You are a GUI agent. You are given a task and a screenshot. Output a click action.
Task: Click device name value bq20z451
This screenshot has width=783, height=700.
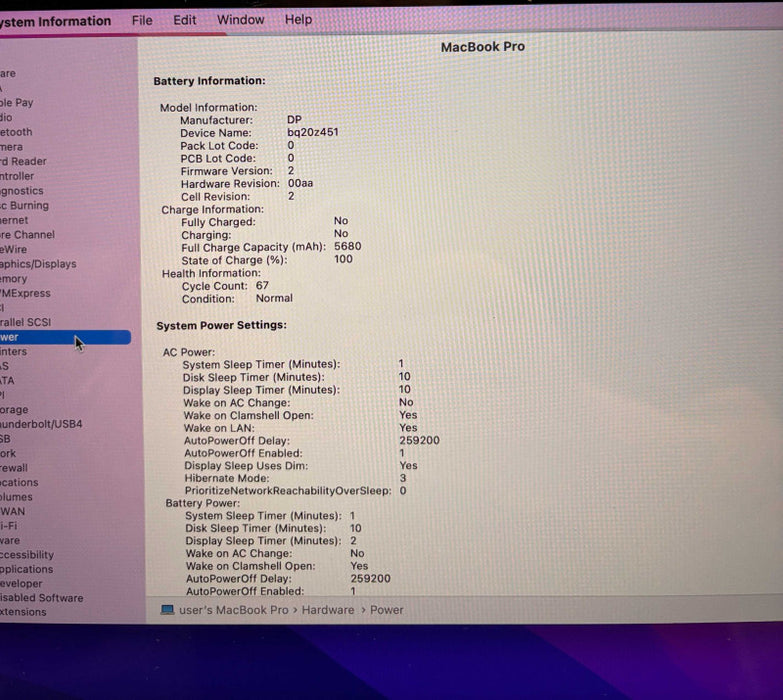click(313, 132)
